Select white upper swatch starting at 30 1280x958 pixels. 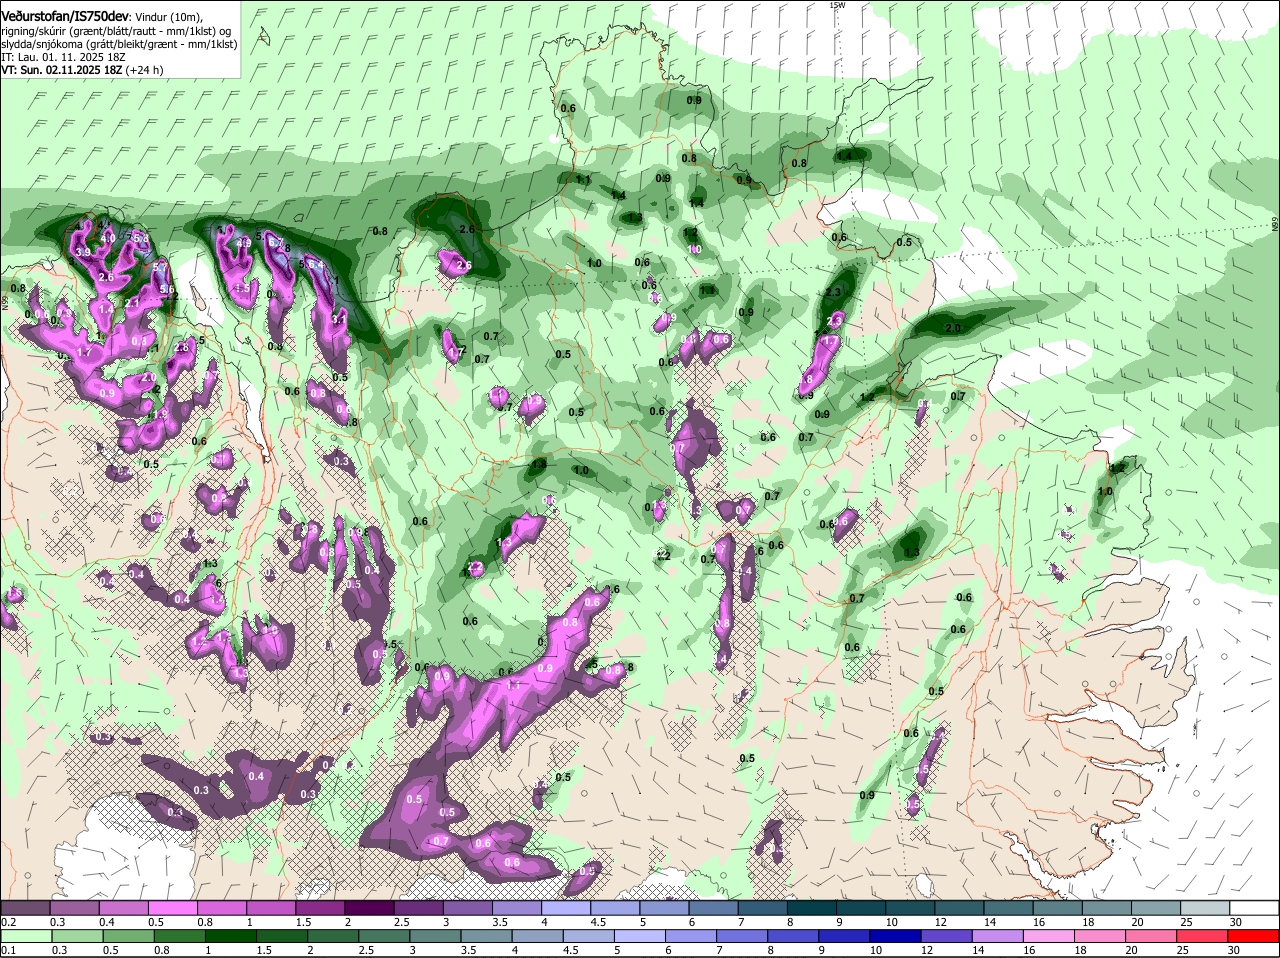[x=1255, y=907]
